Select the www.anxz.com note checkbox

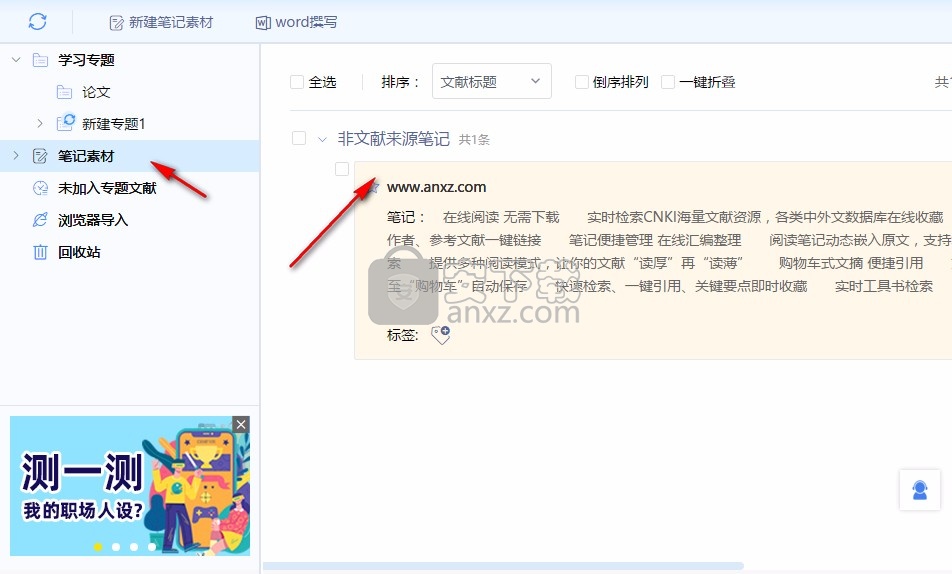pos(342,169)
